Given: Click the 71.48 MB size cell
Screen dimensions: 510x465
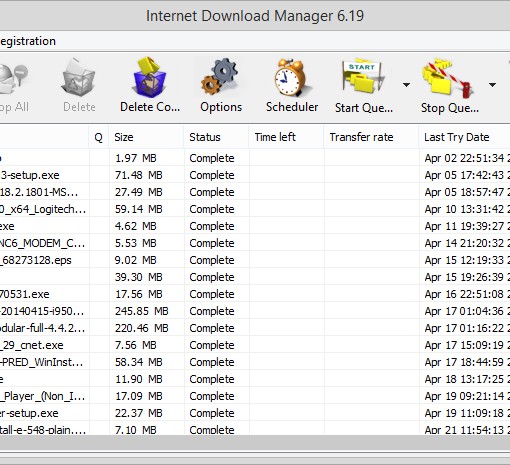Looking at the screenshot, I should pyautogui.click(x=139, y=175).
